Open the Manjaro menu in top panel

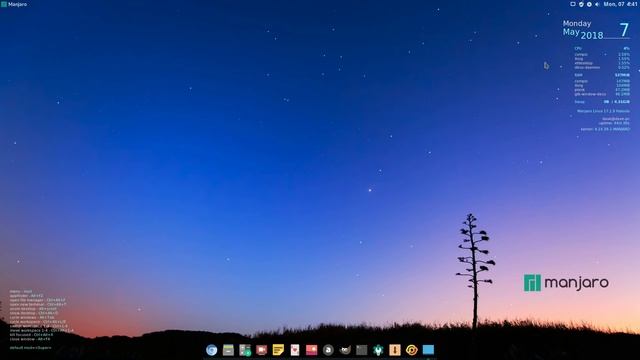14,4
